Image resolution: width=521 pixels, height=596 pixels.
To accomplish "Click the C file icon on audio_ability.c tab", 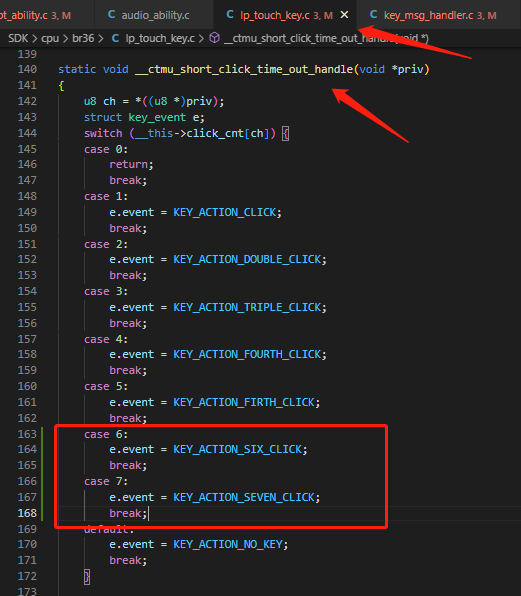I will tap(112, 14).
